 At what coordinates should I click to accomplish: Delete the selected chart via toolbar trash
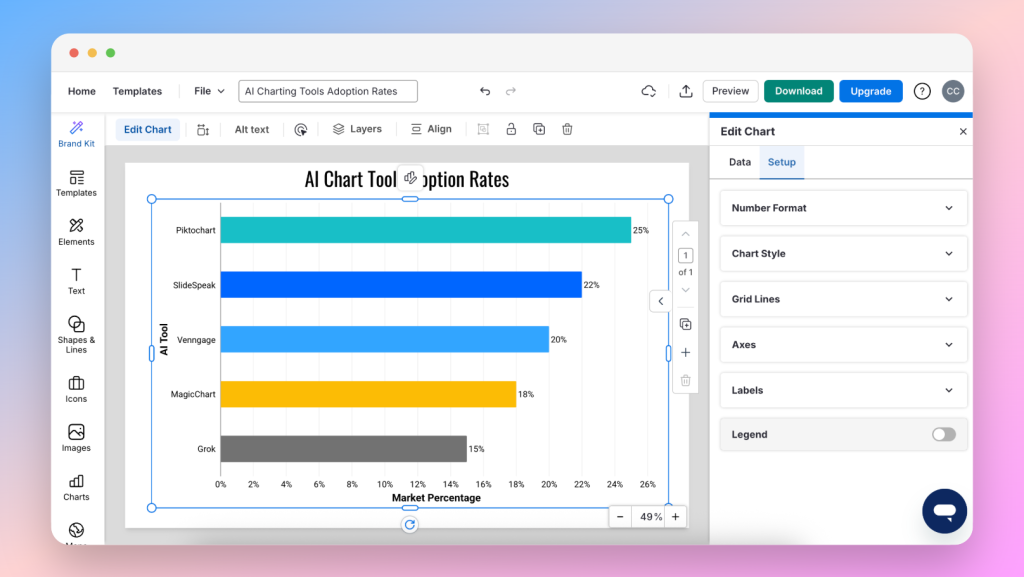[x=568, y=129]
